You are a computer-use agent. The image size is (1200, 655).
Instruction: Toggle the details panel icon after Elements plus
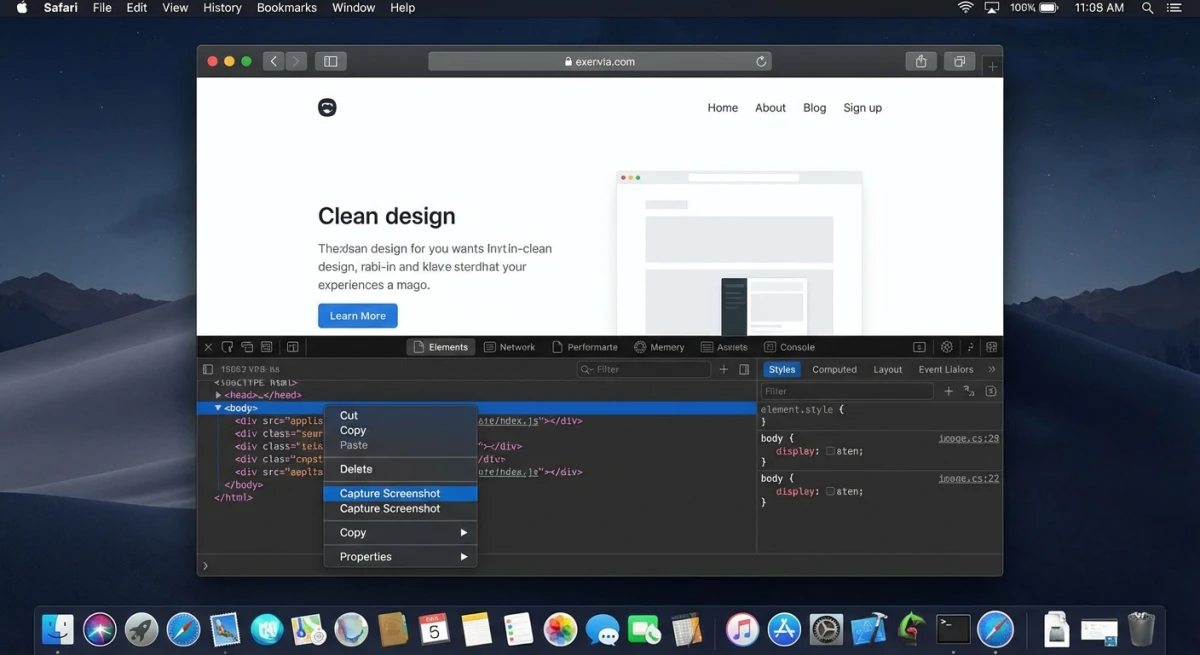744,369
